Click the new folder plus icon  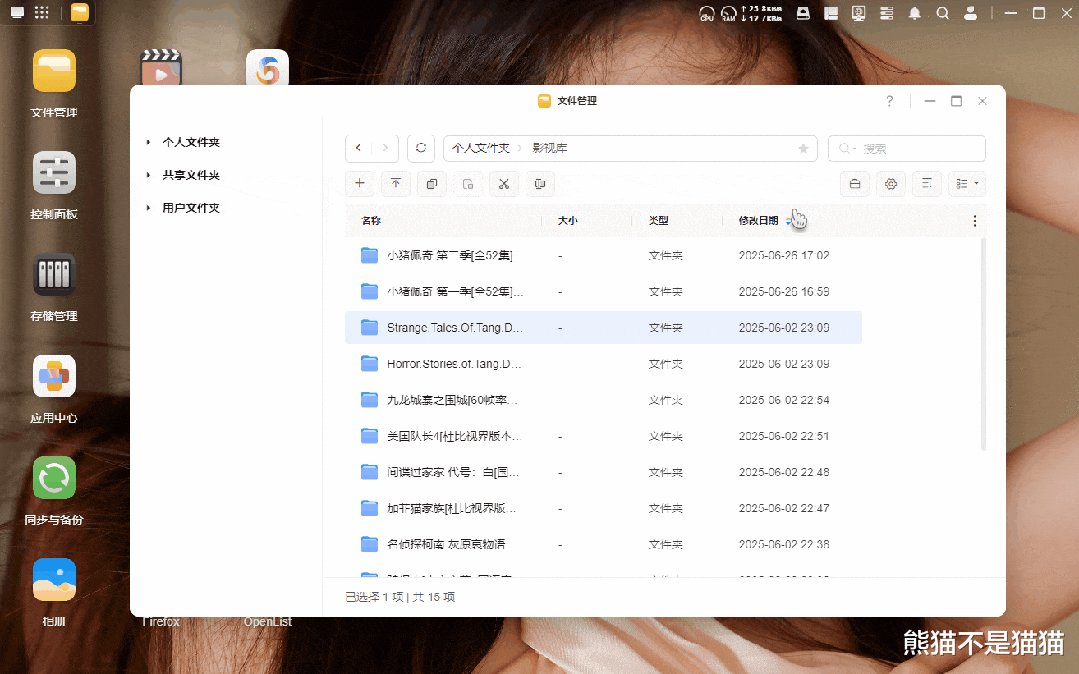tap(359, 184)
